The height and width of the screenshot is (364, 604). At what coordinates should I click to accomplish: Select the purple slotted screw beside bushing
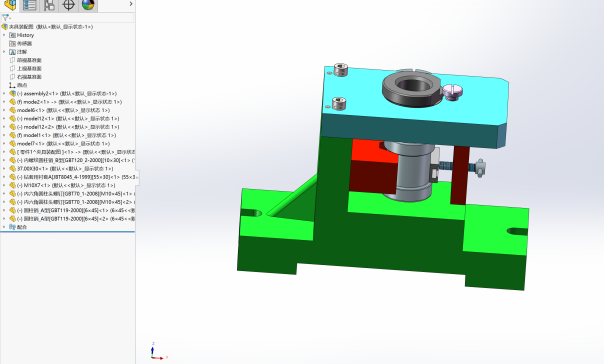click(452, 92)
